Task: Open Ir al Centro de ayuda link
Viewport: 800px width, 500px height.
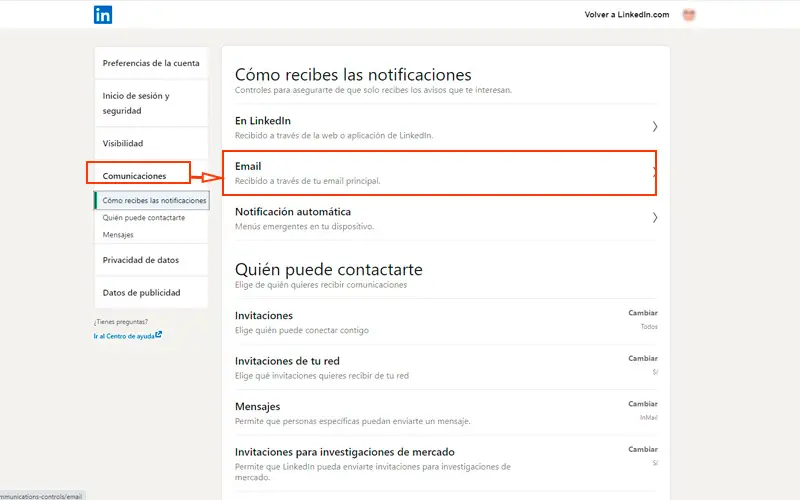Action: 124,336
